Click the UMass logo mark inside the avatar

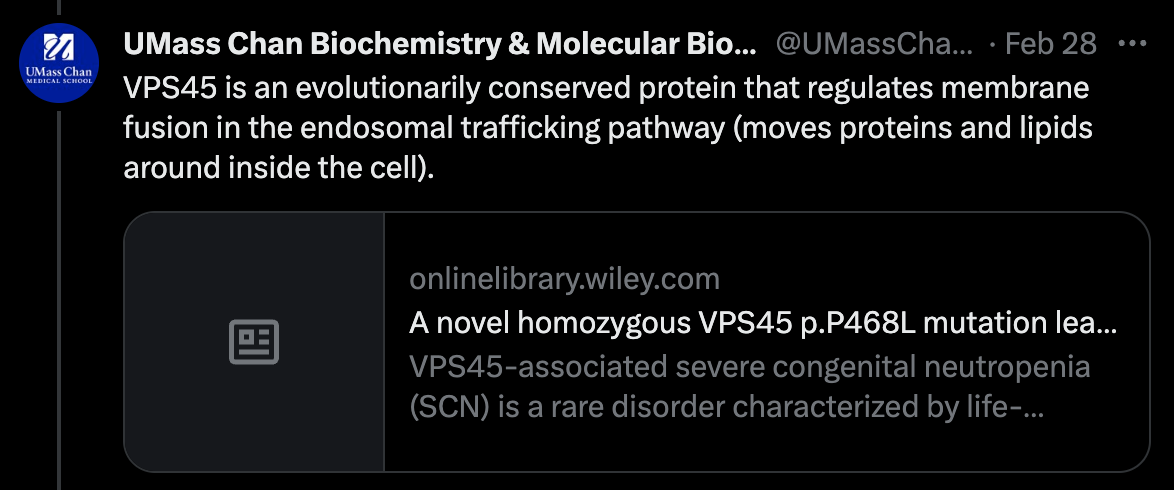click(x=58, y=47)
